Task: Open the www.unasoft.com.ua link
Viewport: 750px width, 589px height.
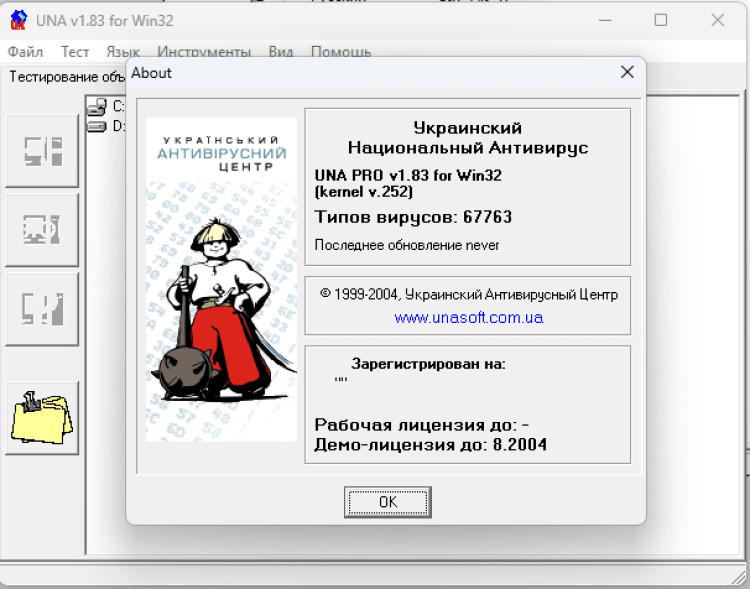Action: (x=469, y=318)
